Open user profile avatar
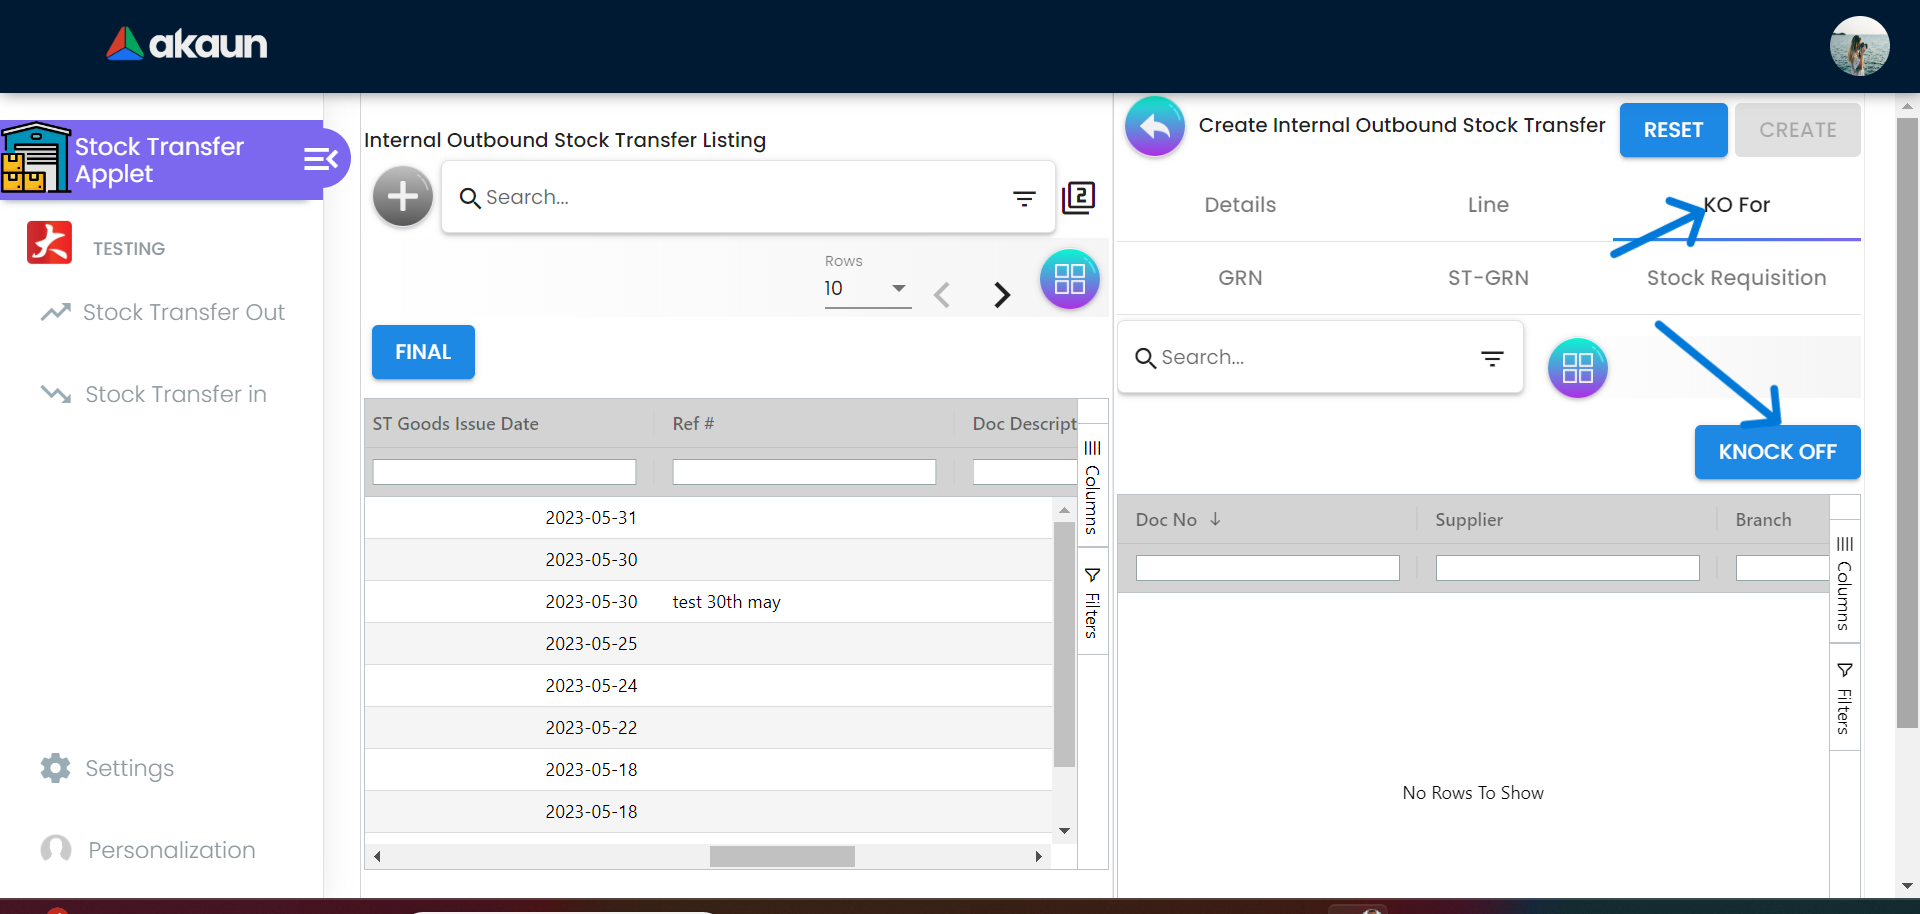Viewport: 1920px width, 914px height. (x=1858, y=46)
